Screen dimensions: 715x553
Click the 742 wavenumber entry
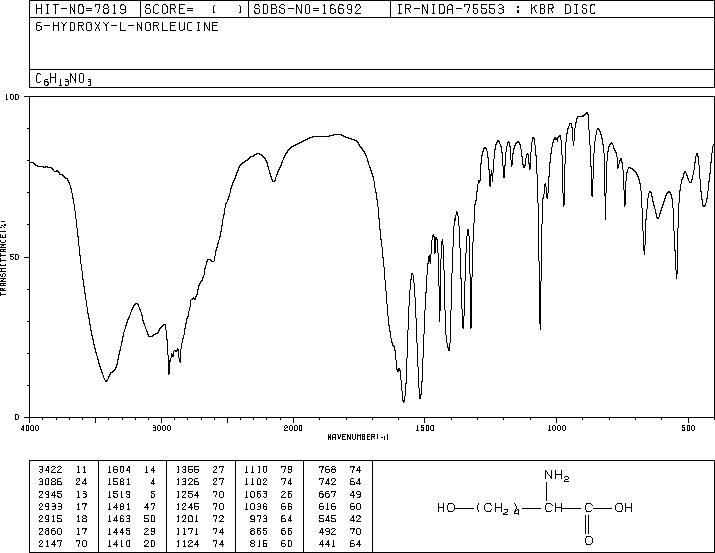click(x=327, y=481)
